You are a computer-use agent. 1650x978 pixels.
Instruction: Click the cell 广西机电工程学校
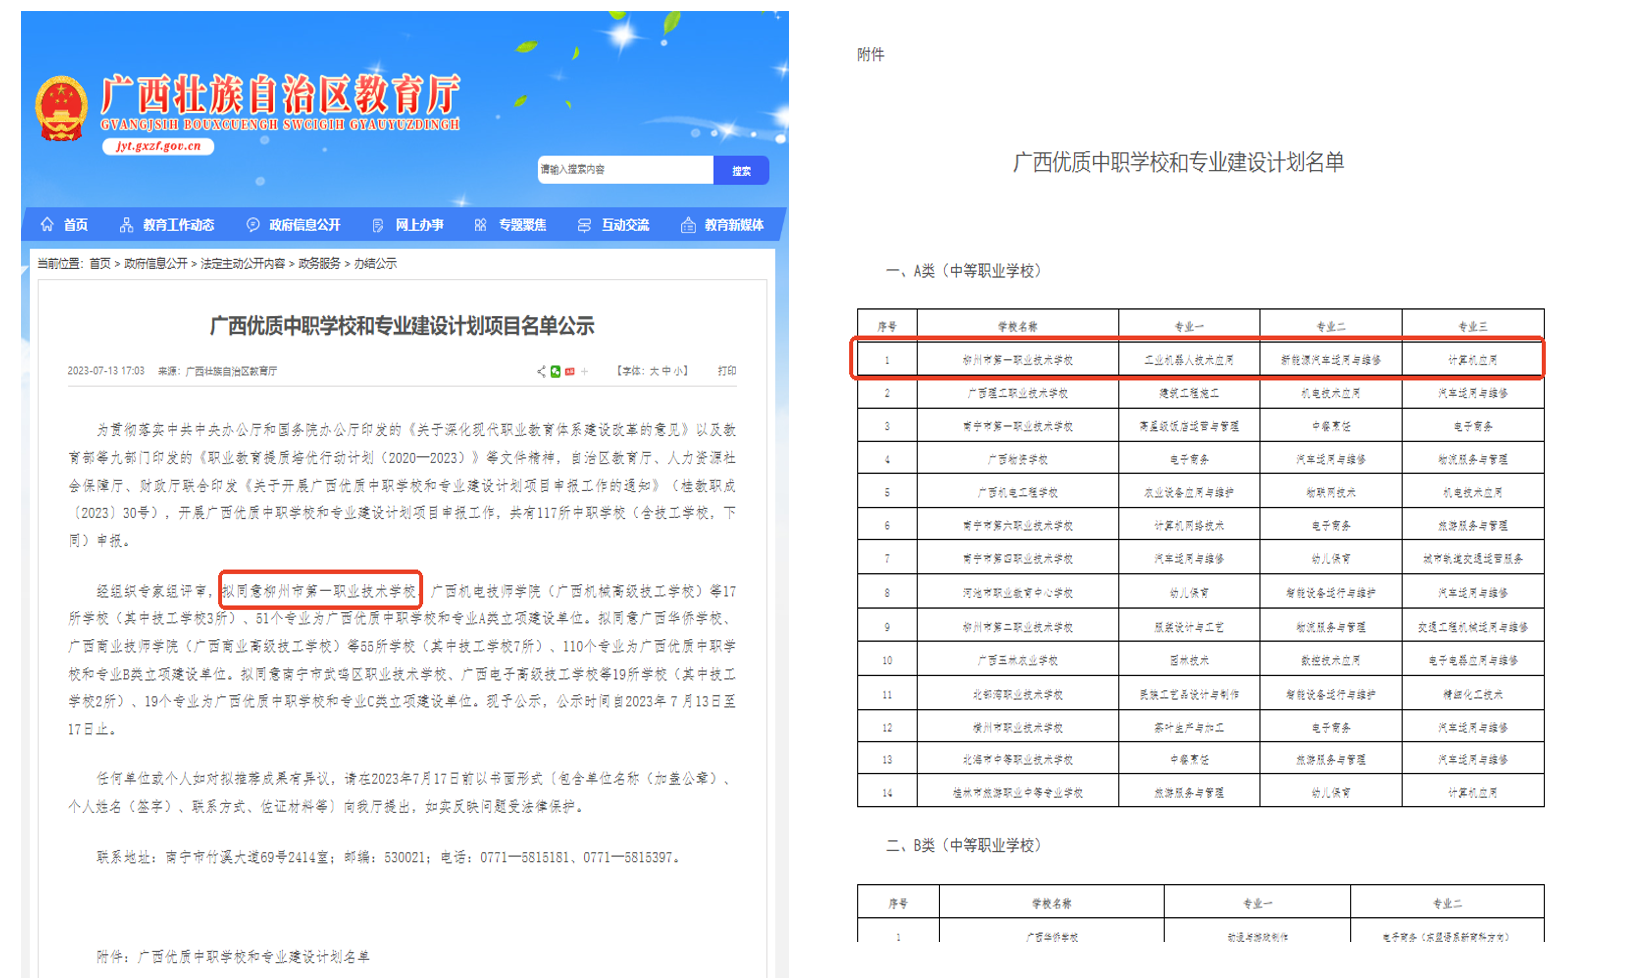(x=1018, y=493)
